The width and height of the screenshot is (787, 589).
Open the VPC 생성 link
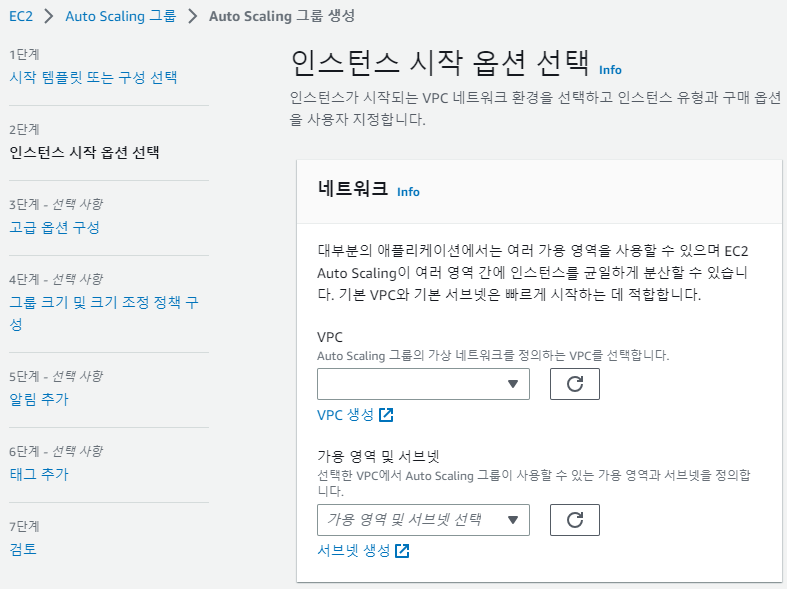pos(345,415)
